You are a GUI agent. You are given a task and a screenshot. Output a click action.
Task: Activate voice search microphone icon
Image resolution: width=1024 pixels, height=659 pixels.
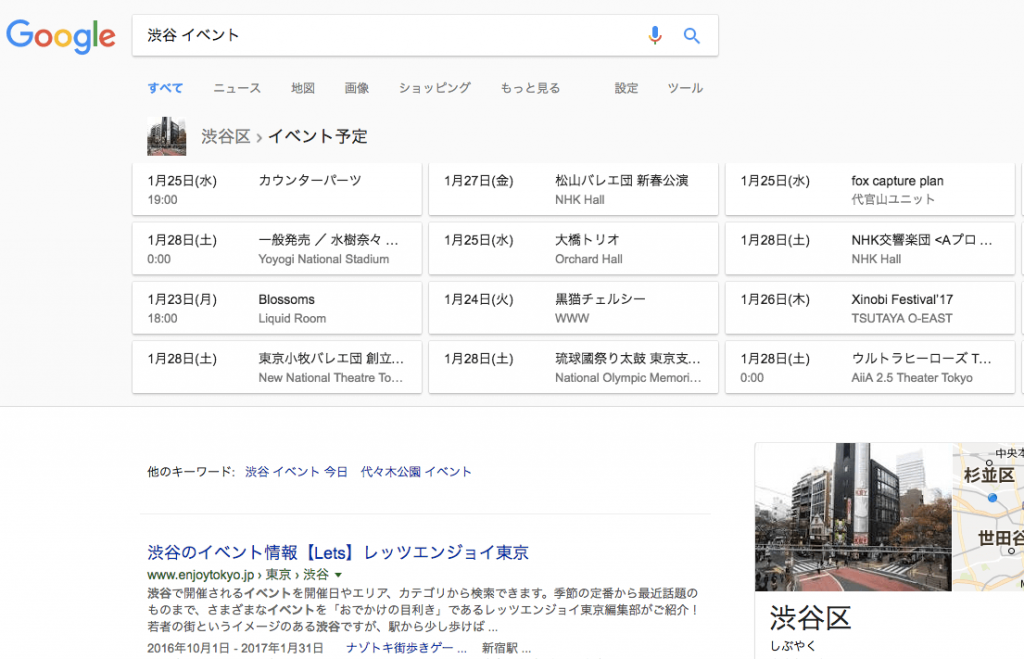coord(655,36)
